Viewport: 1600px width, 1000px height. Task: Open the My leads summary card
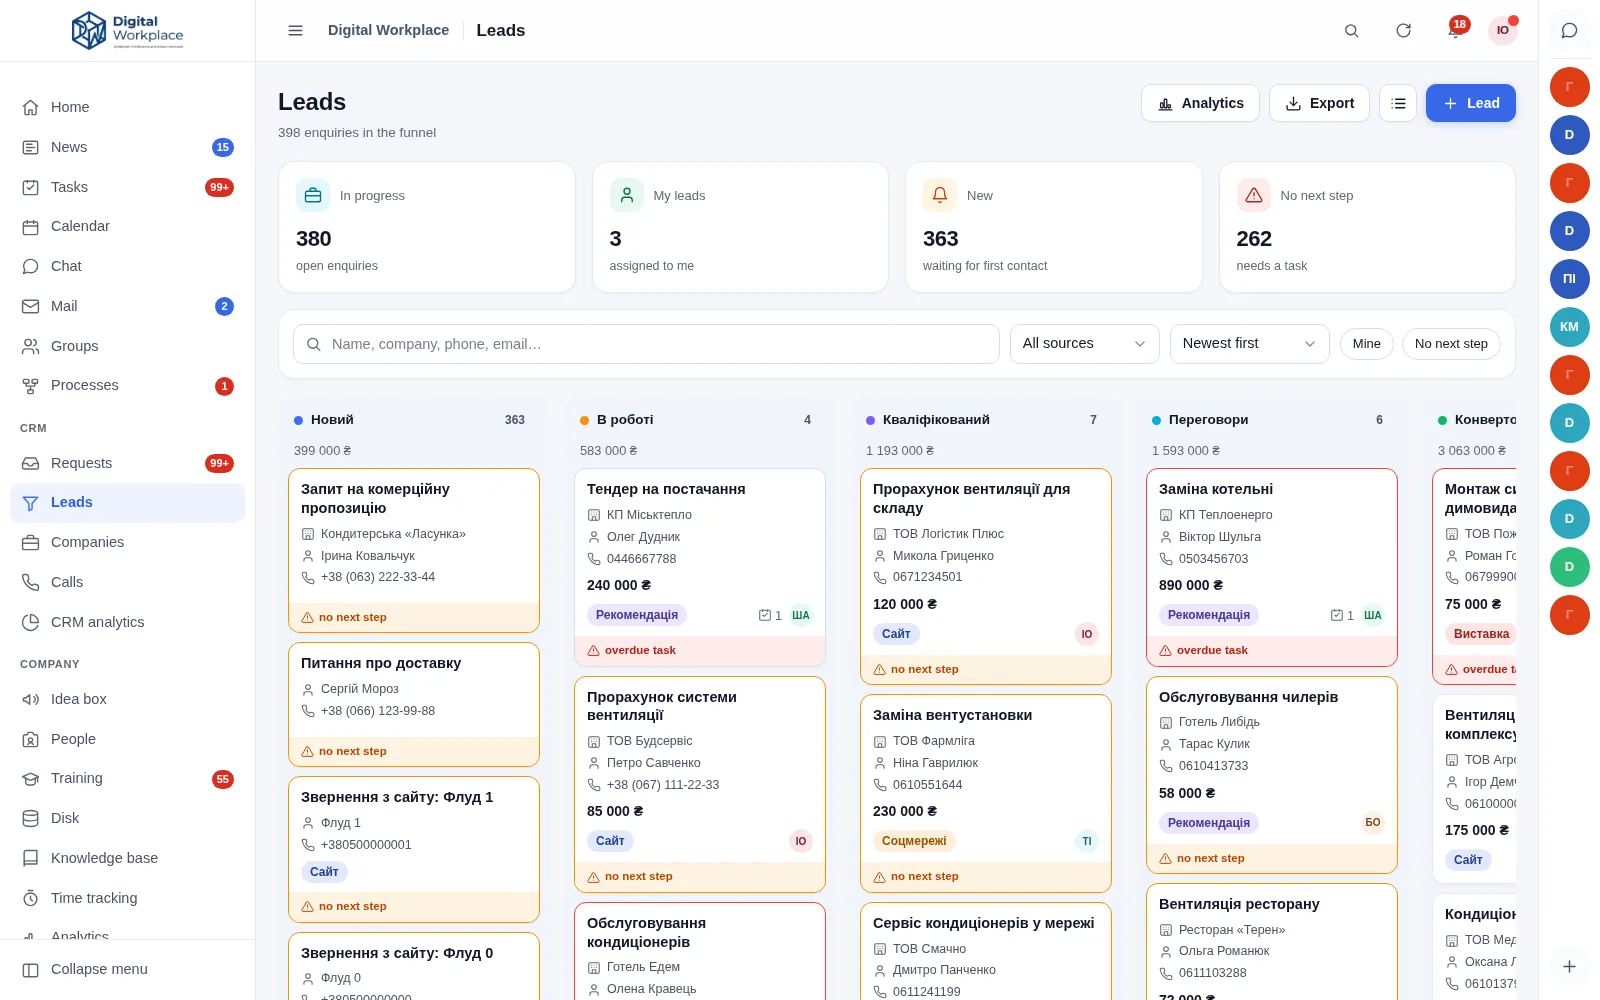pyautogui.click(x=740, y=227)
